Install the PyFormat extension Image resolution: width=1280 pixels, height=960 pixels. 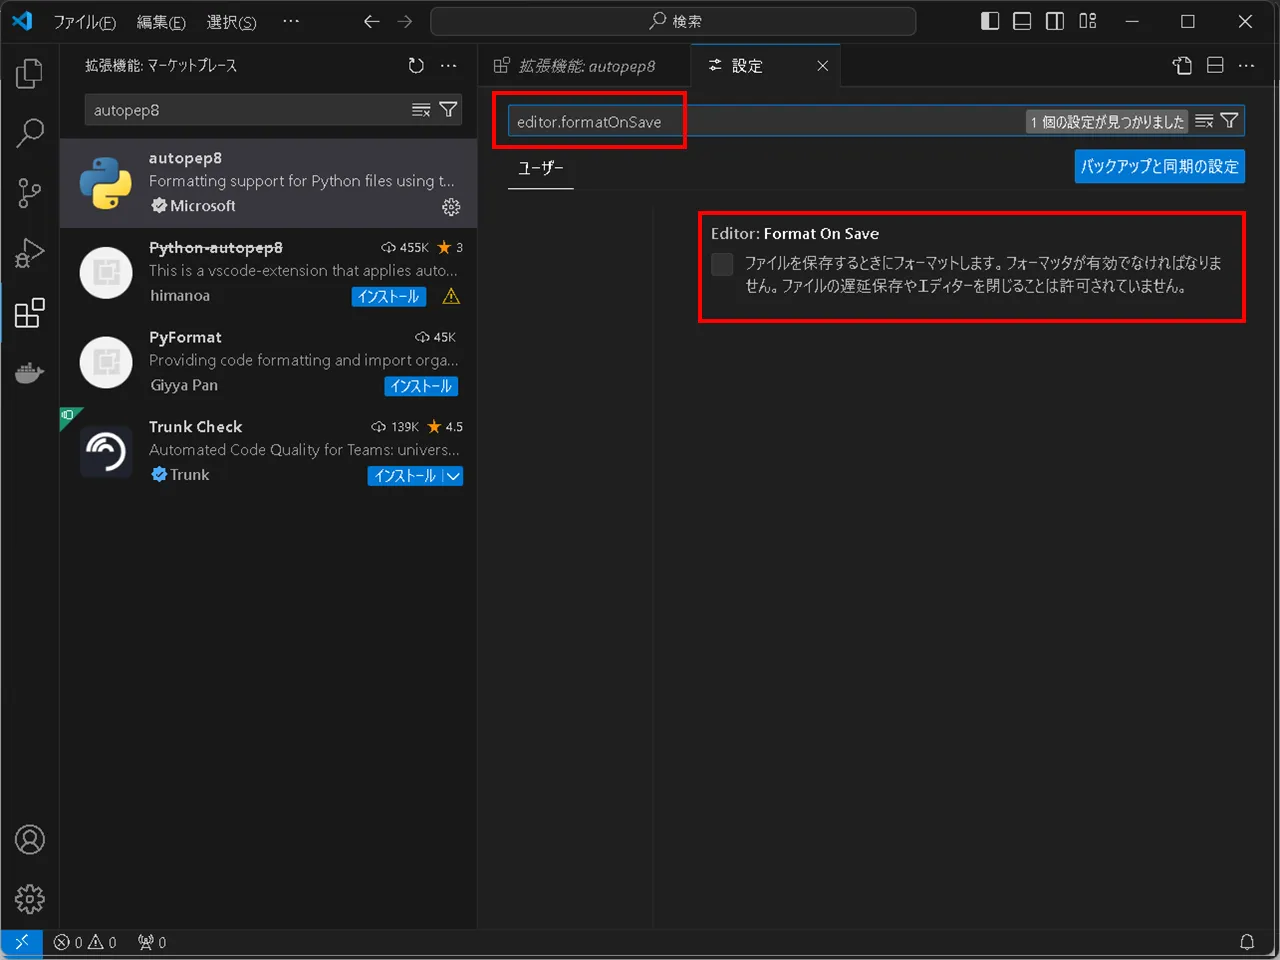(421, 386)
